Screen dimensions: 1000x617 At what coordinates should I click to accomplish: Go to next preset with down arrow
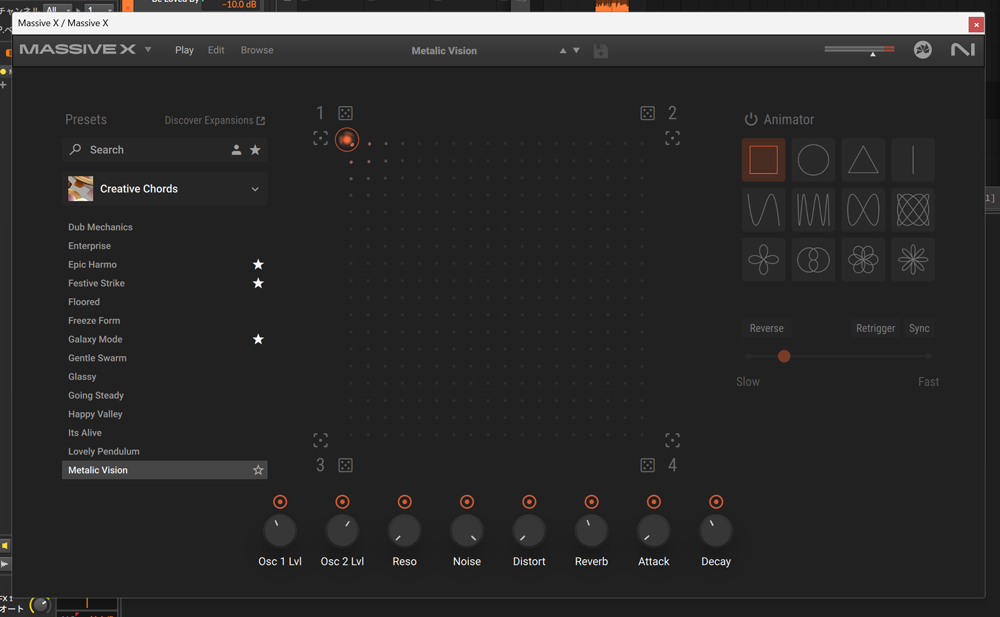pos(576,51)
